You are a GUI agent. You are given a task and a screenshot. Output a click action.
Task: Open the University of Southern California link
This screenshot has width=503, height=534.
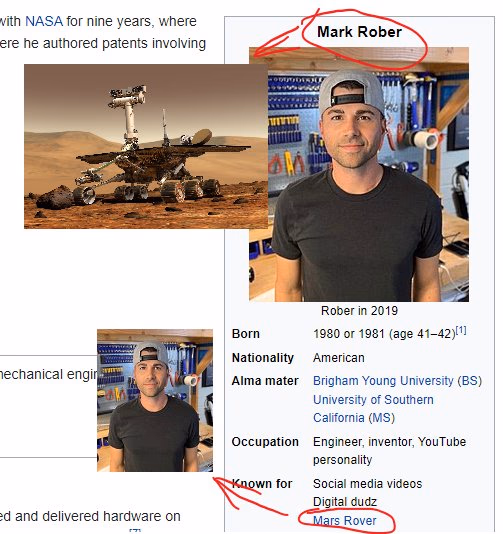click(x=373, y=408)
